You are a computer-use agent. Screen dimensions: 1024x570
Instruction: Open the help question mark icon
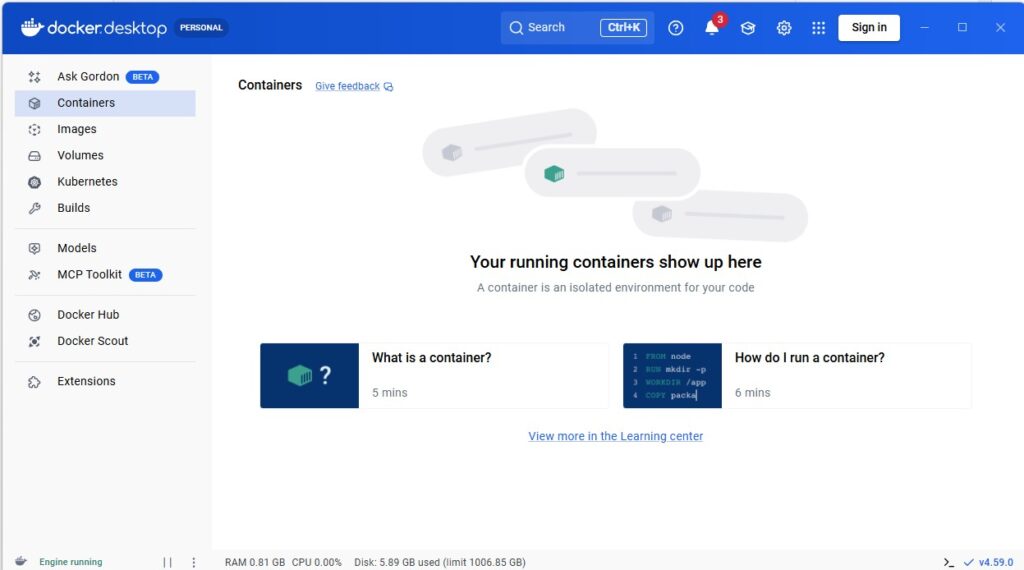[x=676, y=28]
